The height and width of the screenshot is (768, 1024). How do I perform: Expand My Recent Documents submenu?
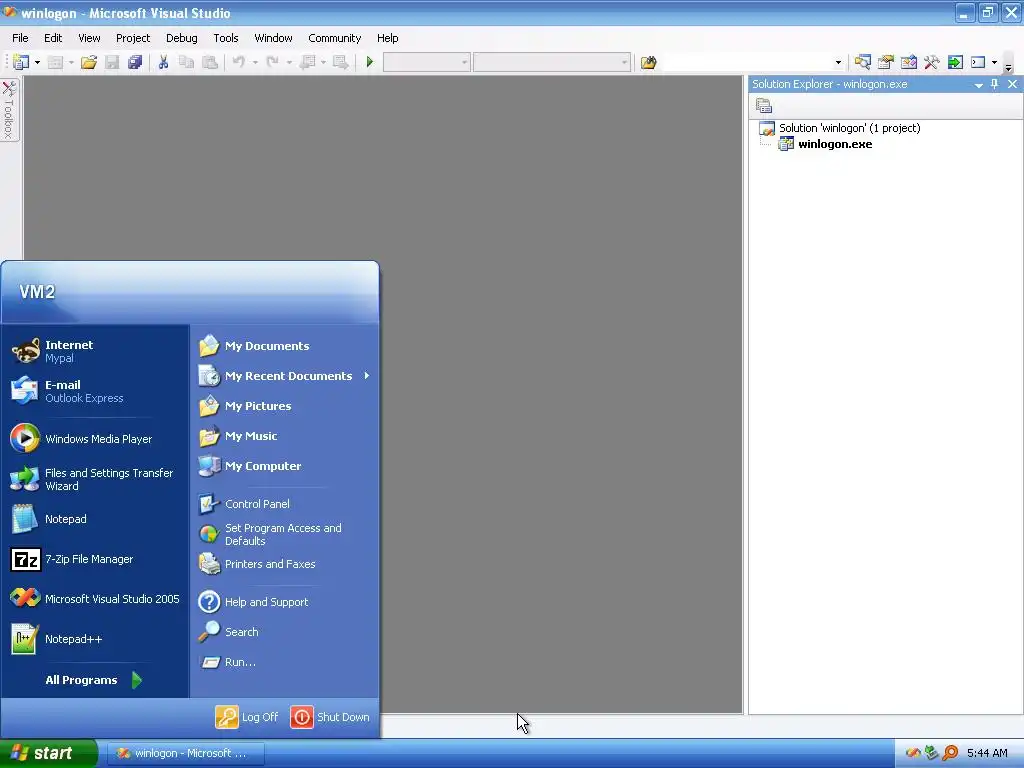(285, 376)
